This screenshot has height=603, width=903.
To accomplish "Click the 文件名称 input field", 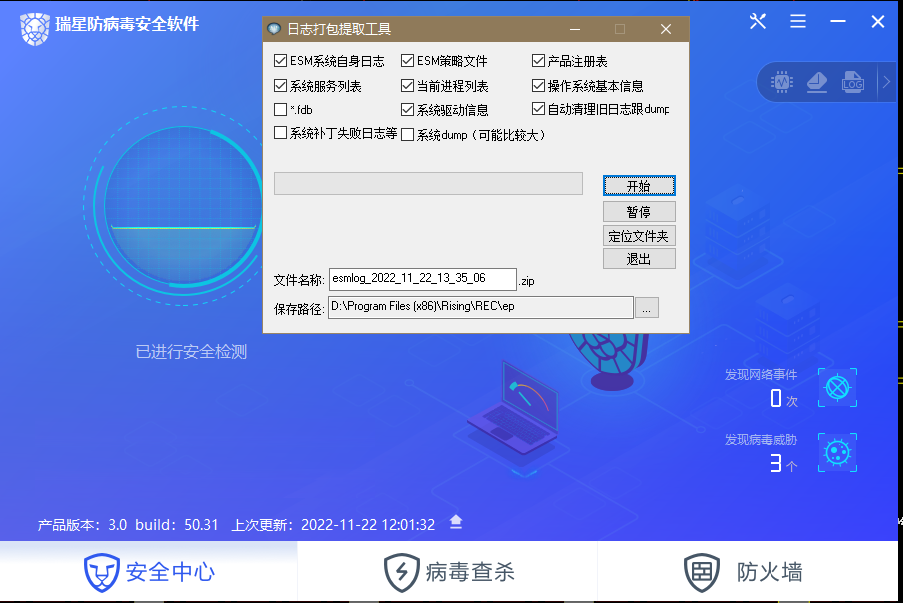I will tap(423, 279).
